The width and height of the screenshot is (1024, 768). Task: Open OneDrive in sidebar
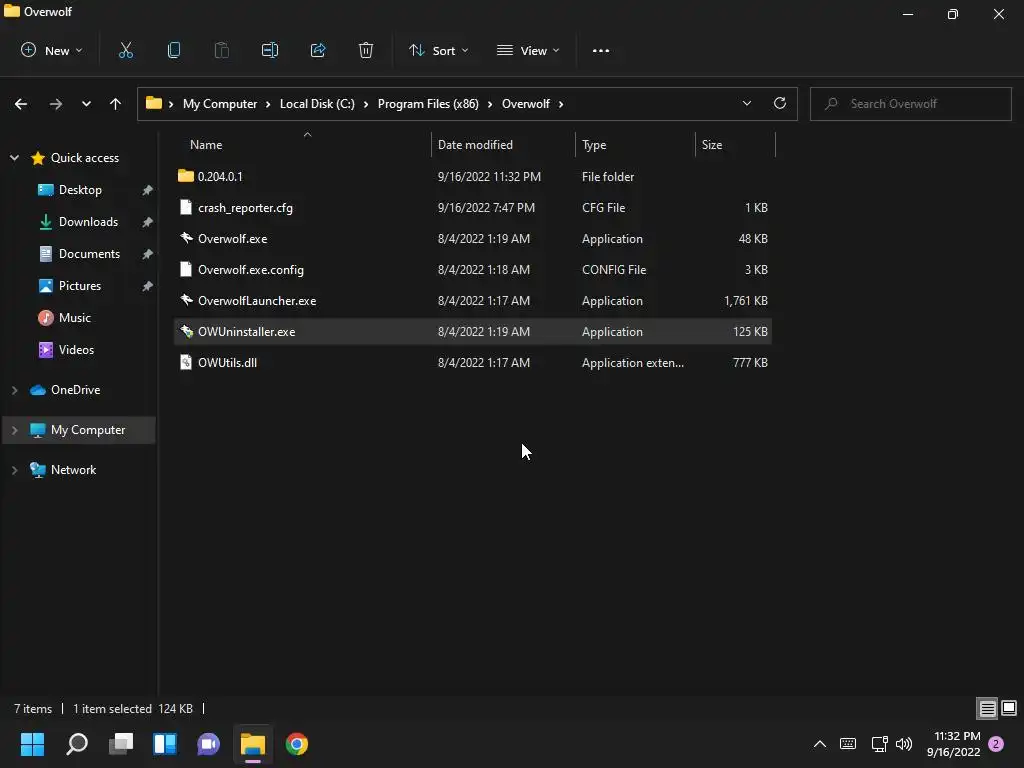tap(75, 390)
